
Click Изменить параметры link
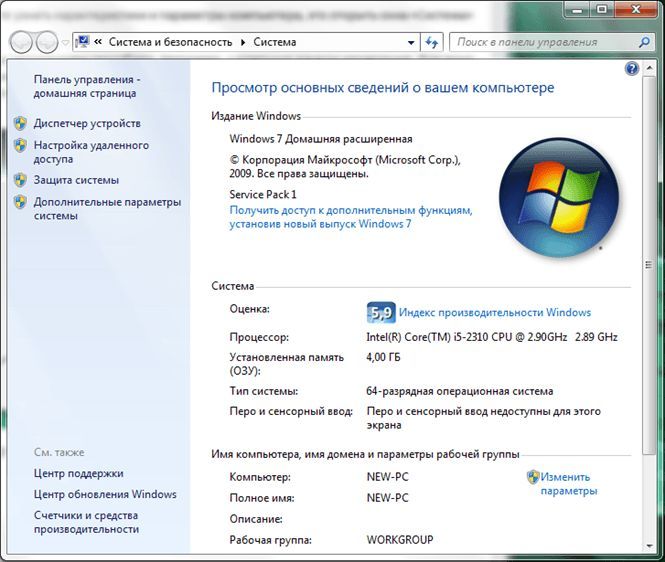(x=569, y=484)
